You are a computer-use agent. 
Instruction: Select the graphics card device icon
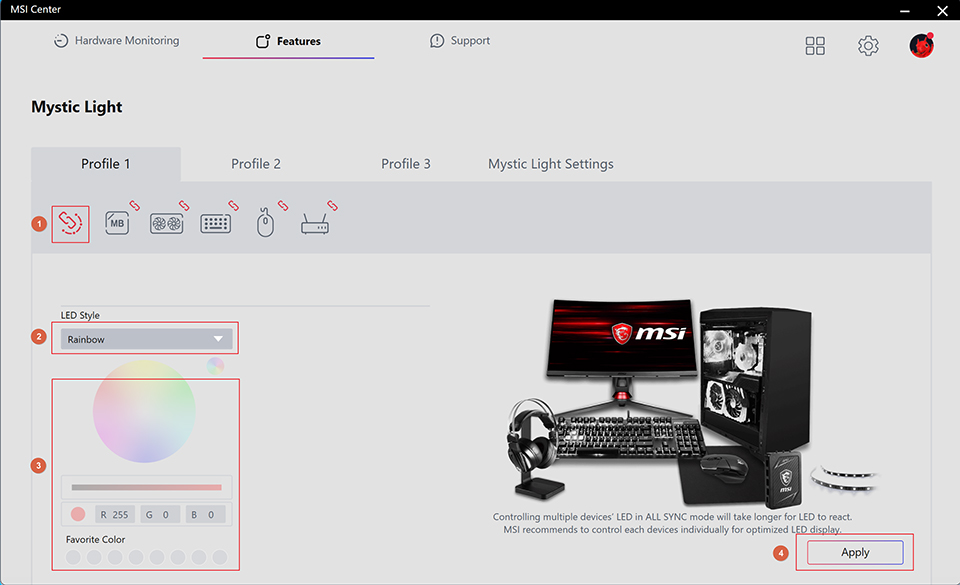167,224
